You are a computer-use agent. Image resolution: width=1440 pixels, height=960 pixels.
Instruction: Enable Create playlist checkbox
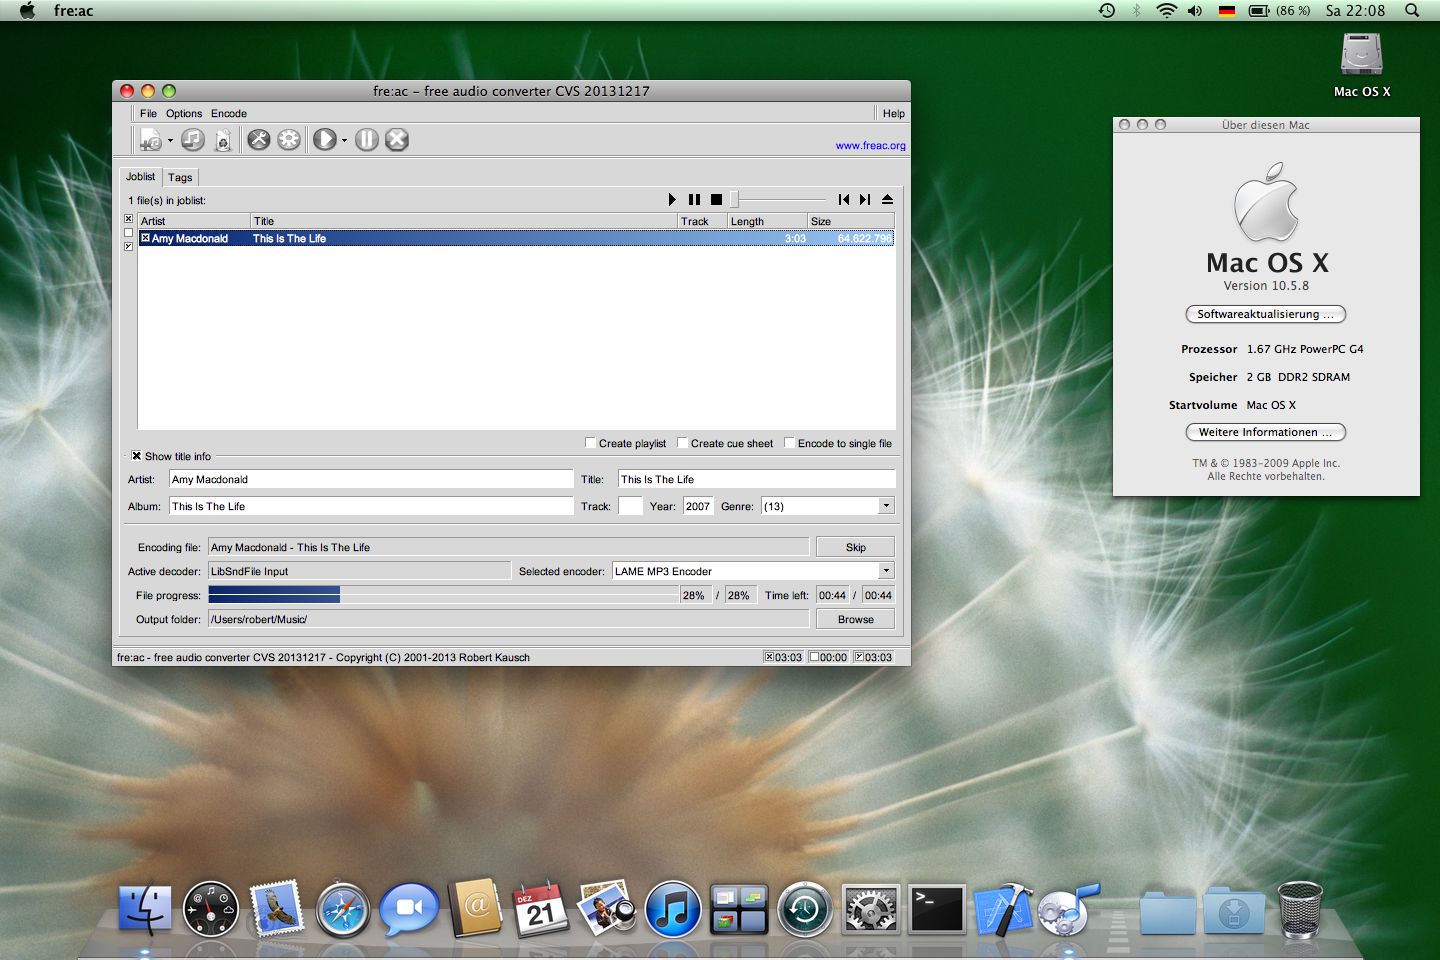tap(590, 443)
